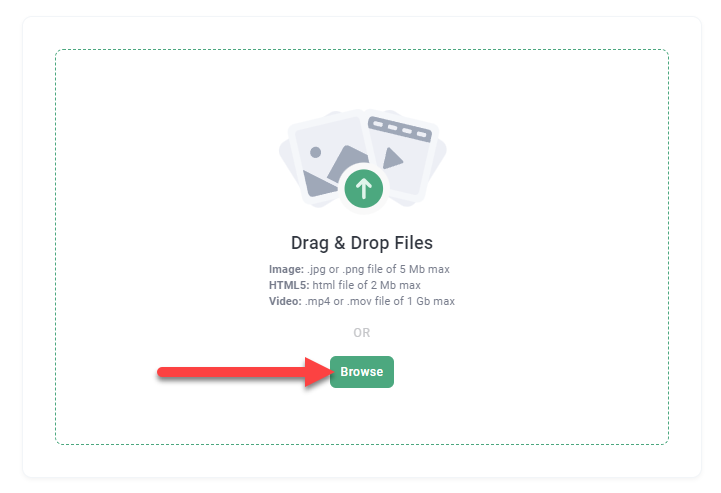Click the bold Video: label
The width and height of the screenshot is (721, 493).
[x=285, y=301]
